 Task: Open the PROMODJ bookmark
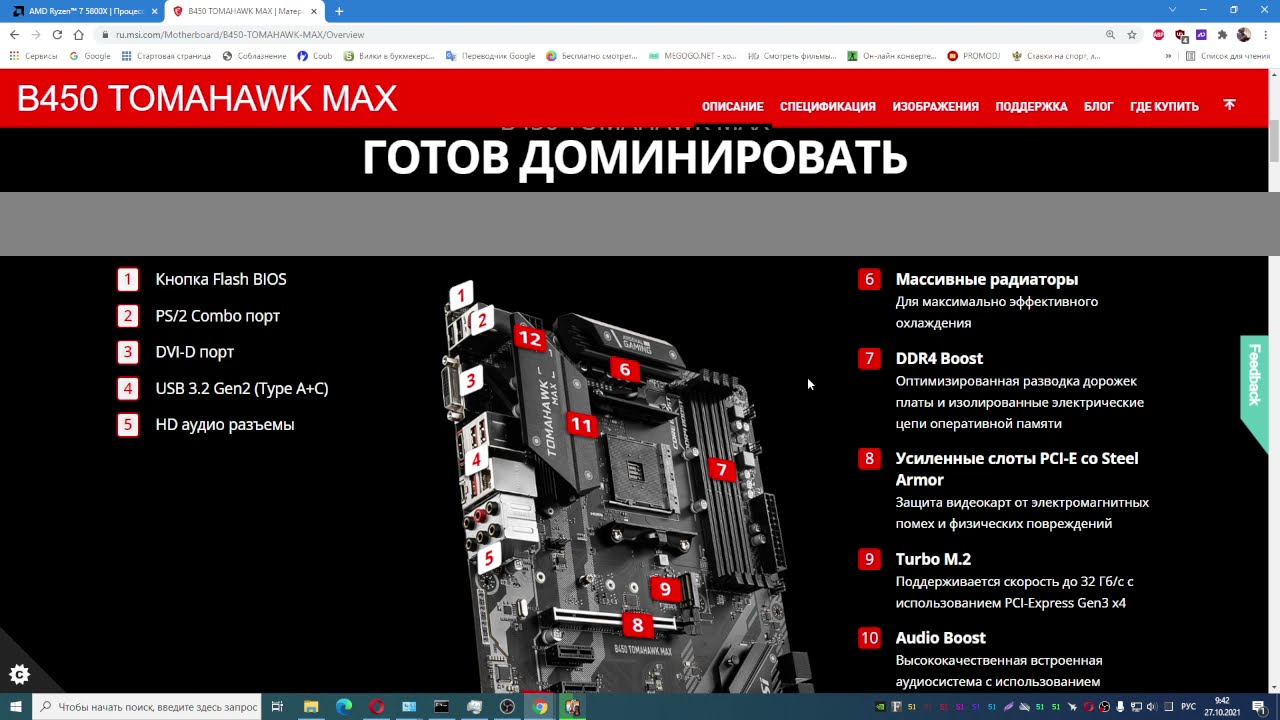974,56
